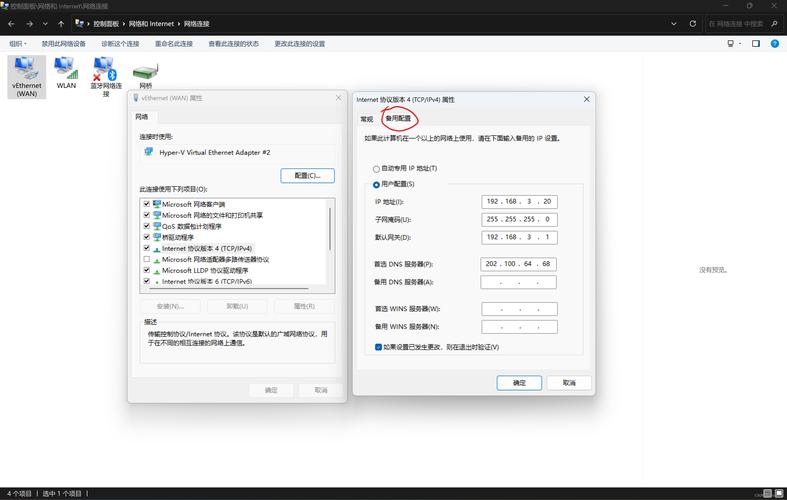The height and width of the screenshot is (500, 787).
Task: Click 禁用此网络设备 in toolbar
Action: [64, 44]
